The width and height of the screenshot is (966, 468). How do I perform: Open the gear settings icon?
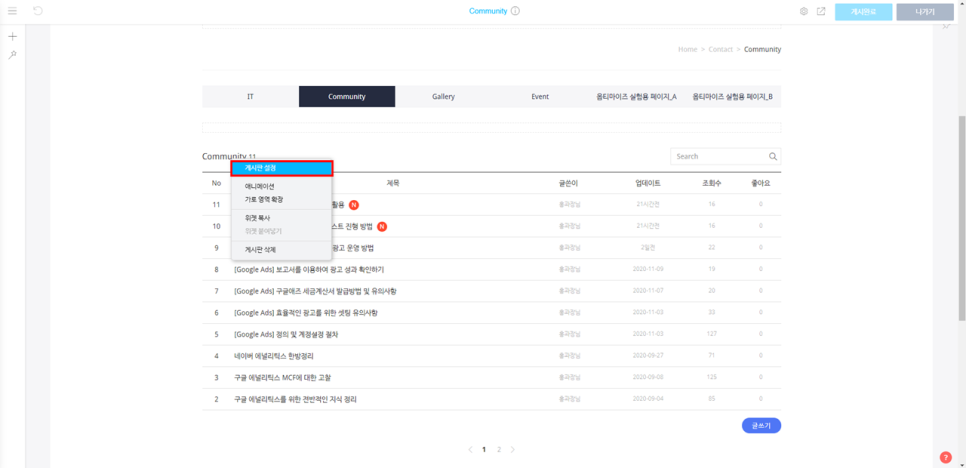click(804, 11)
